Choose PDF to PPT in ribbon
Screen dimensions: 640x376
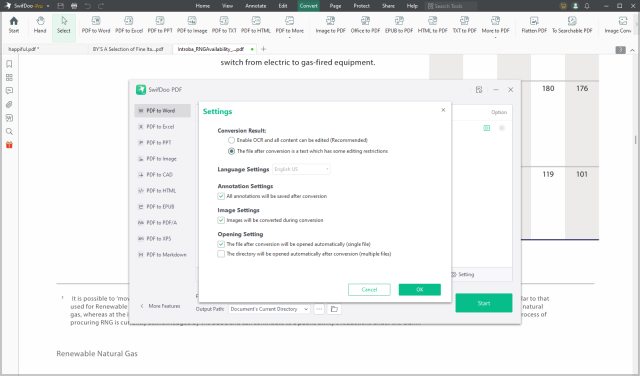[160, 25]
